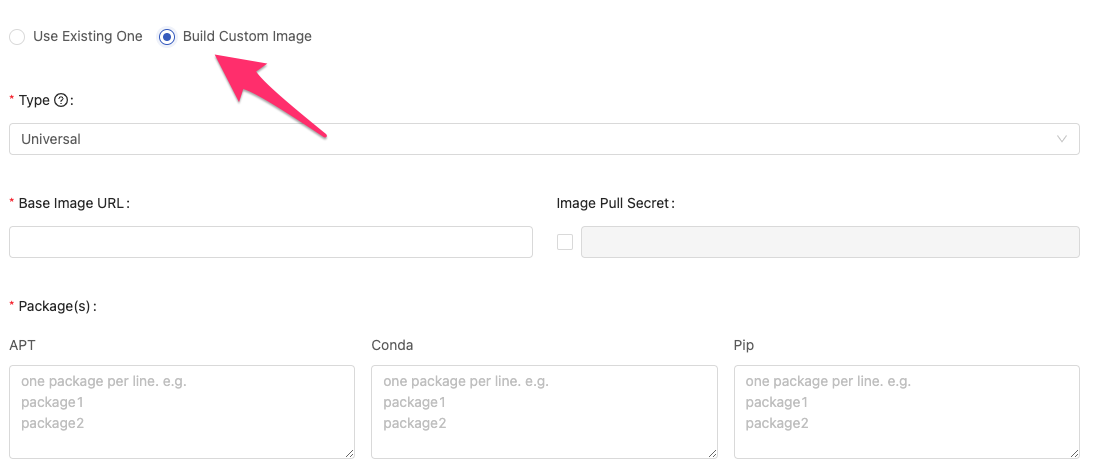This screenshot has width=1101, height=471.
Task: Click the Type field label
Action: [34, 100]
